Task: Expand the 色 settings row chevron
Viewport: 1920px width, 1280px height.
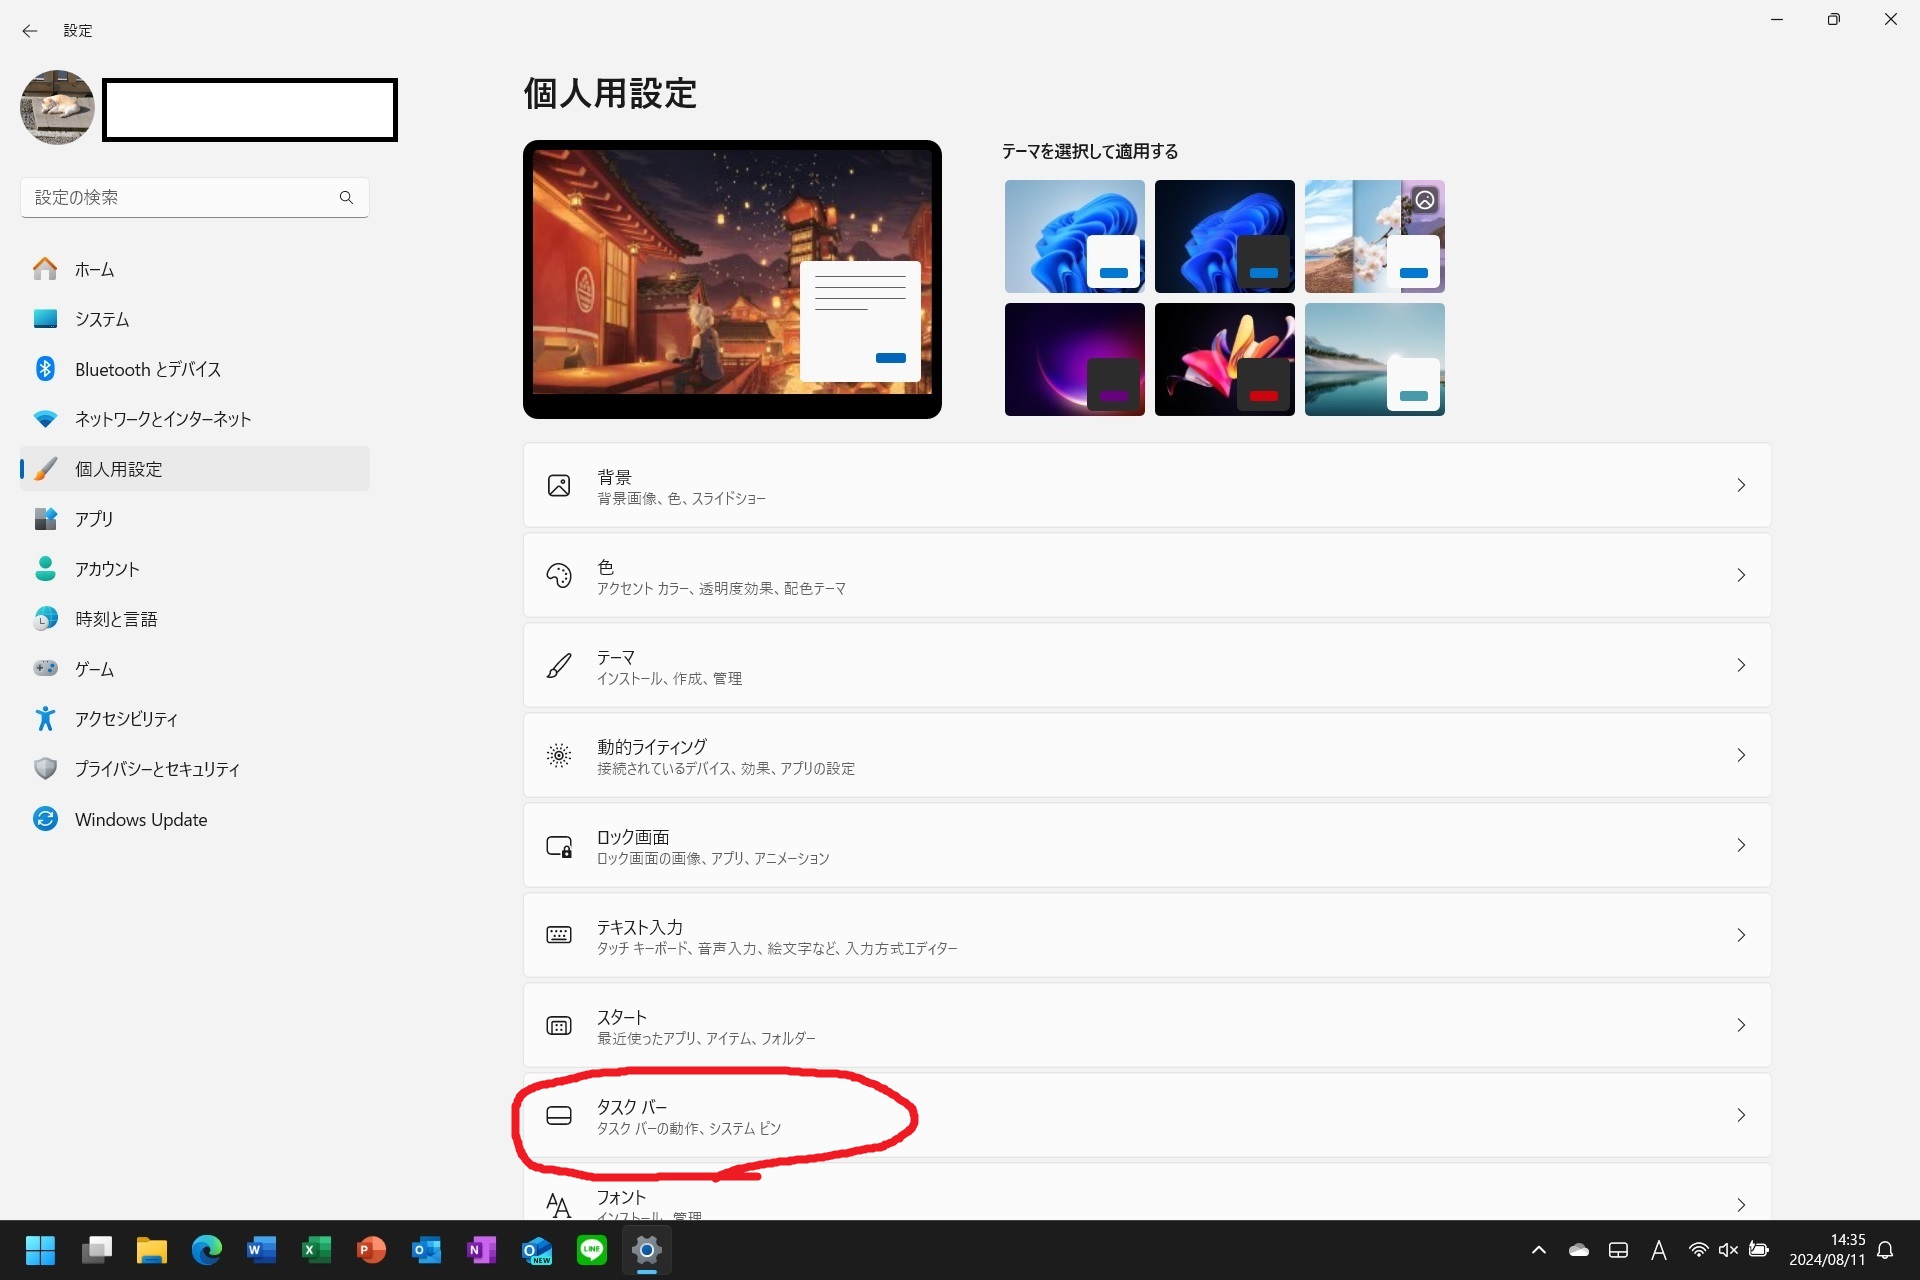Action: coord(1740,575)
